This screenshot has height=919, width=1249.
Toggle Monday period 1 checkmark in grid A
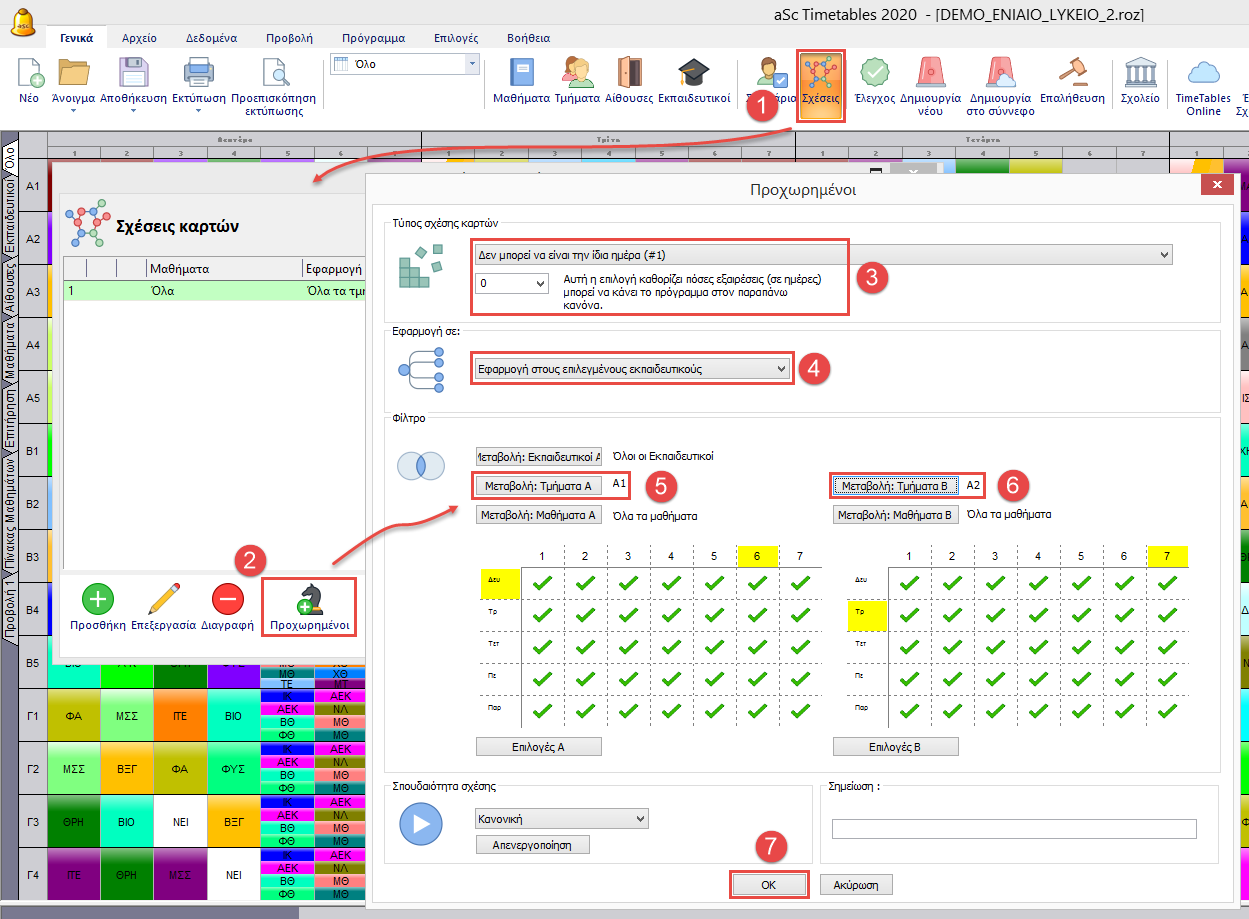click(542, 582)
